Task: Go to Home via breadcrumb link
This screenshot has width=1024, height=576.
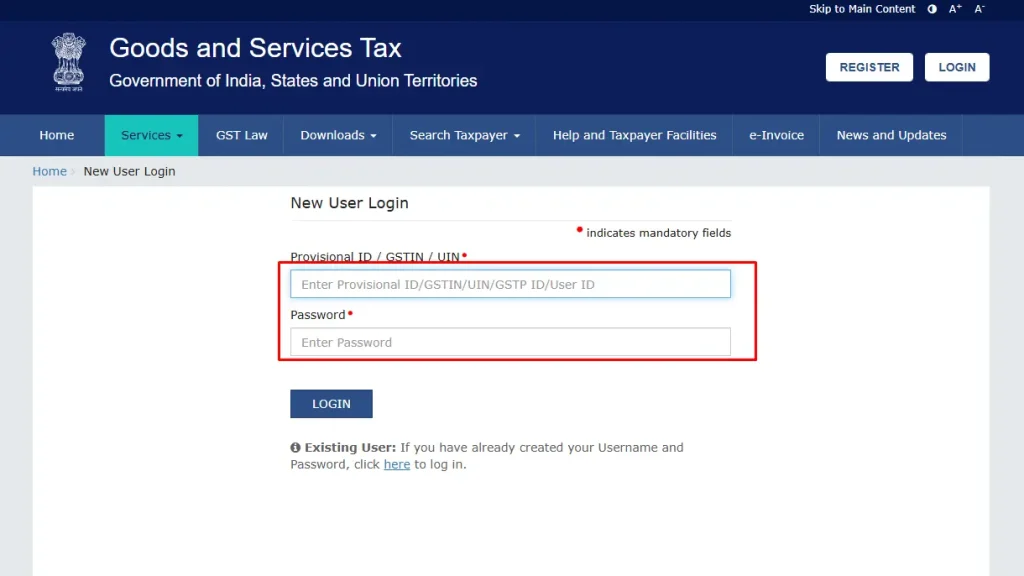Action: [50, 171]
